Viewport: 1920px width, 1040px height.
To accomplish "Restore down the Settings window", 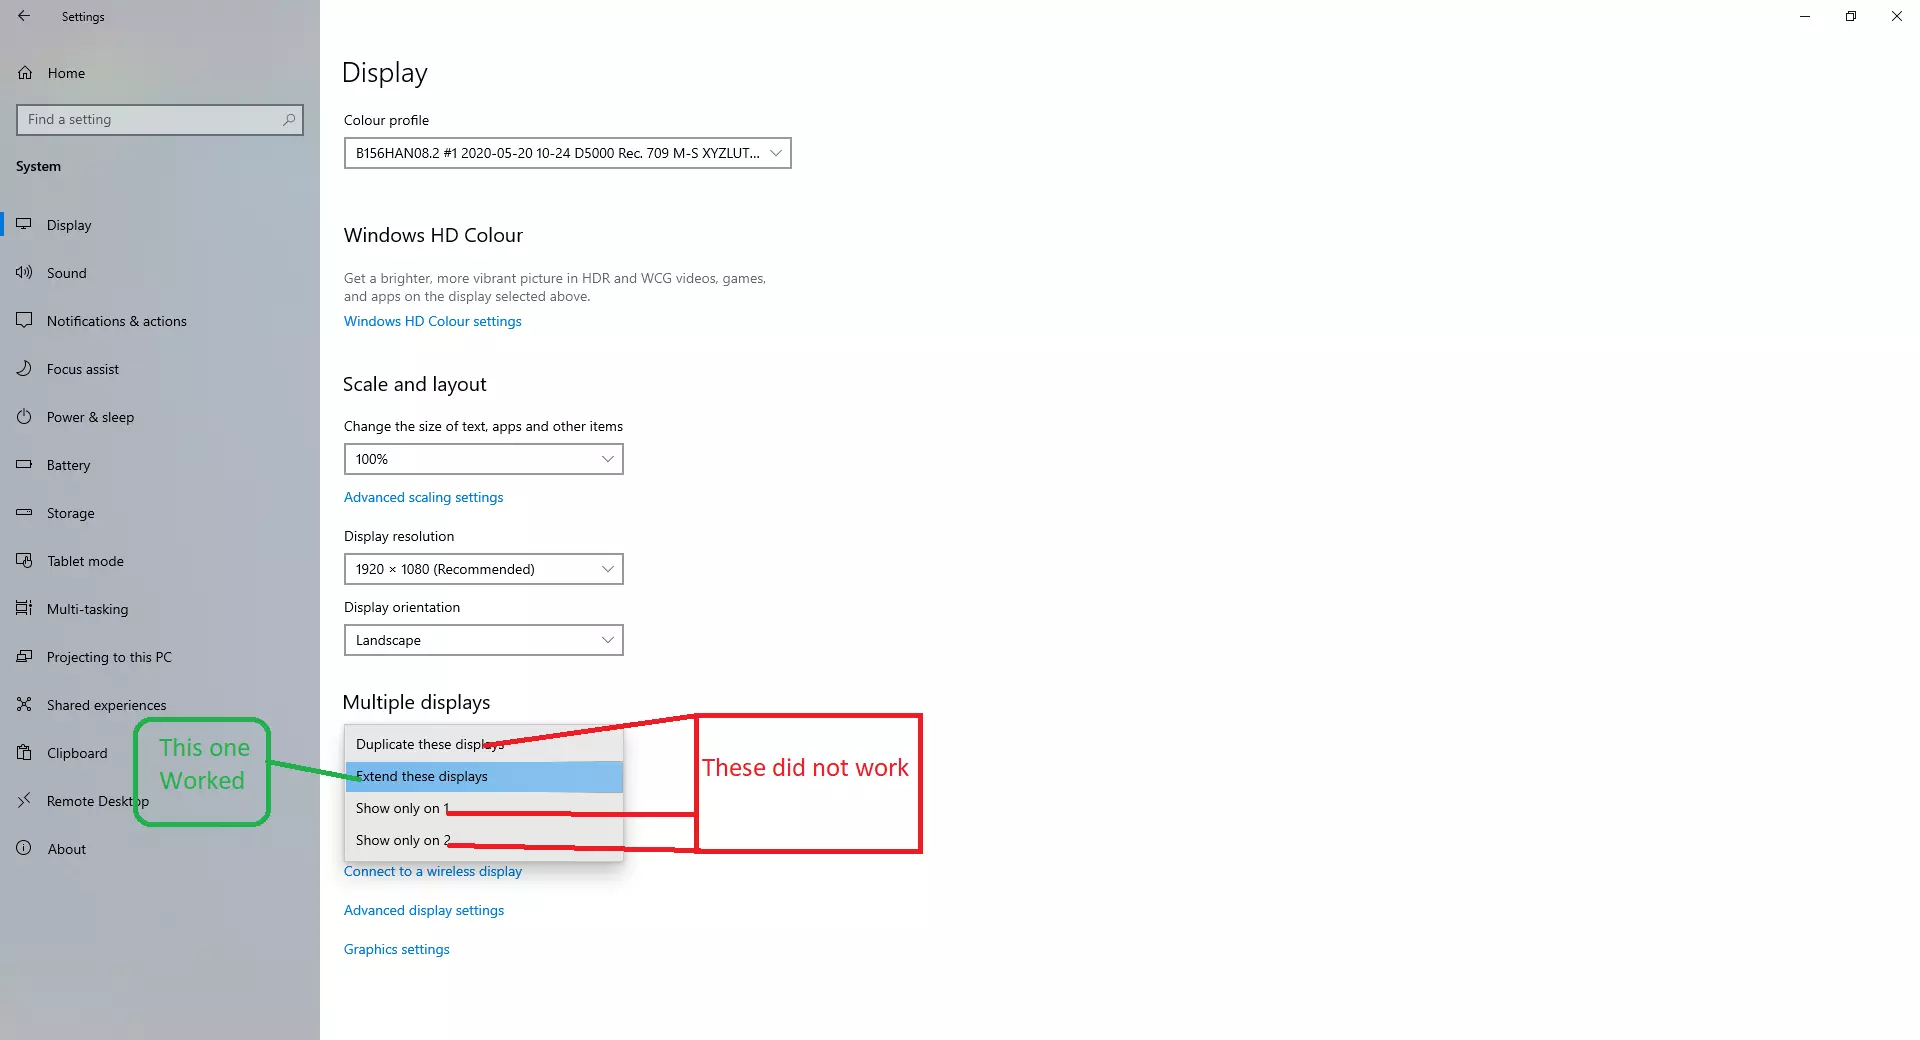I will click(1851, 16).
